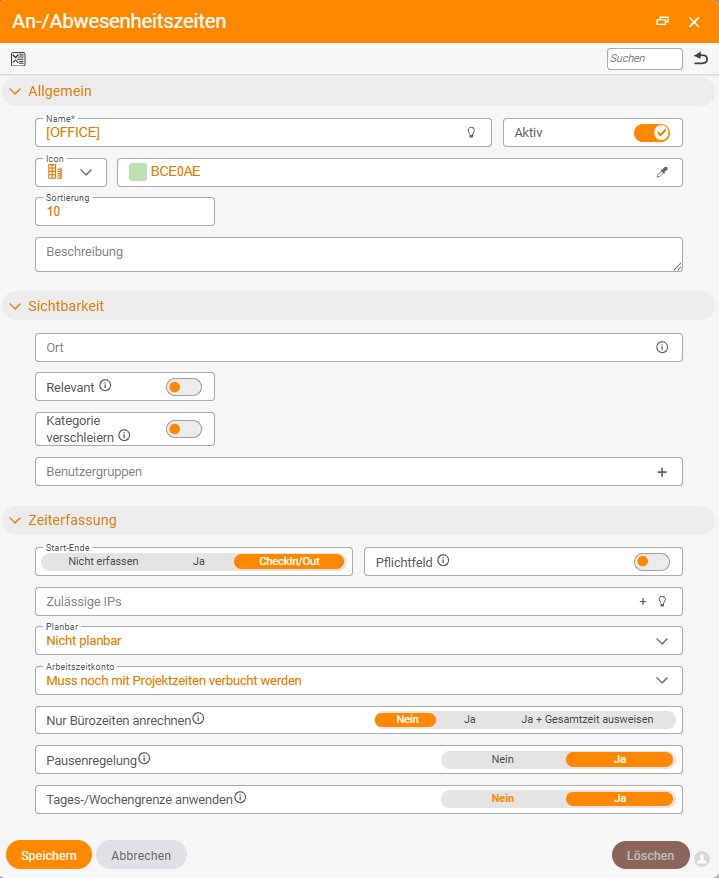719x878 pixels.
Task: Click the Name field containing [OFFICE]
Action: [263, 133]
